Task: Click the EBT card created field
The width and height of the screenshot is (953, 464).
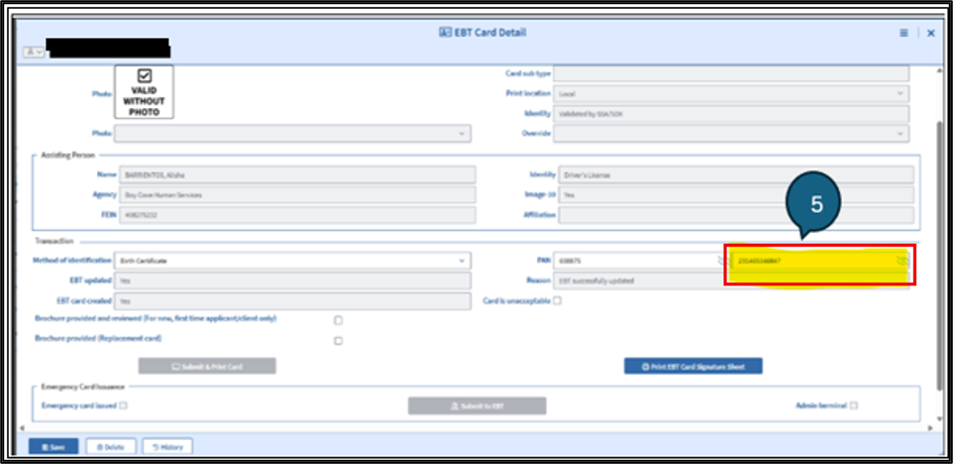Action: pyautogui.click(x=292, y=301)
